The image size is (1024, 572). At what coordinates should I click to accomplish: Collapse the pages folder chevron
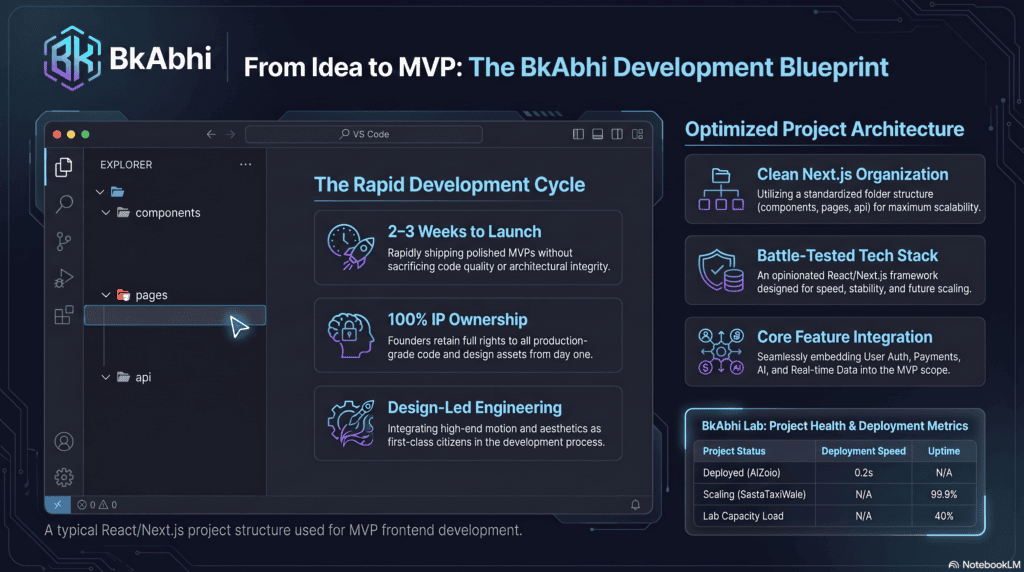(106, 295)
